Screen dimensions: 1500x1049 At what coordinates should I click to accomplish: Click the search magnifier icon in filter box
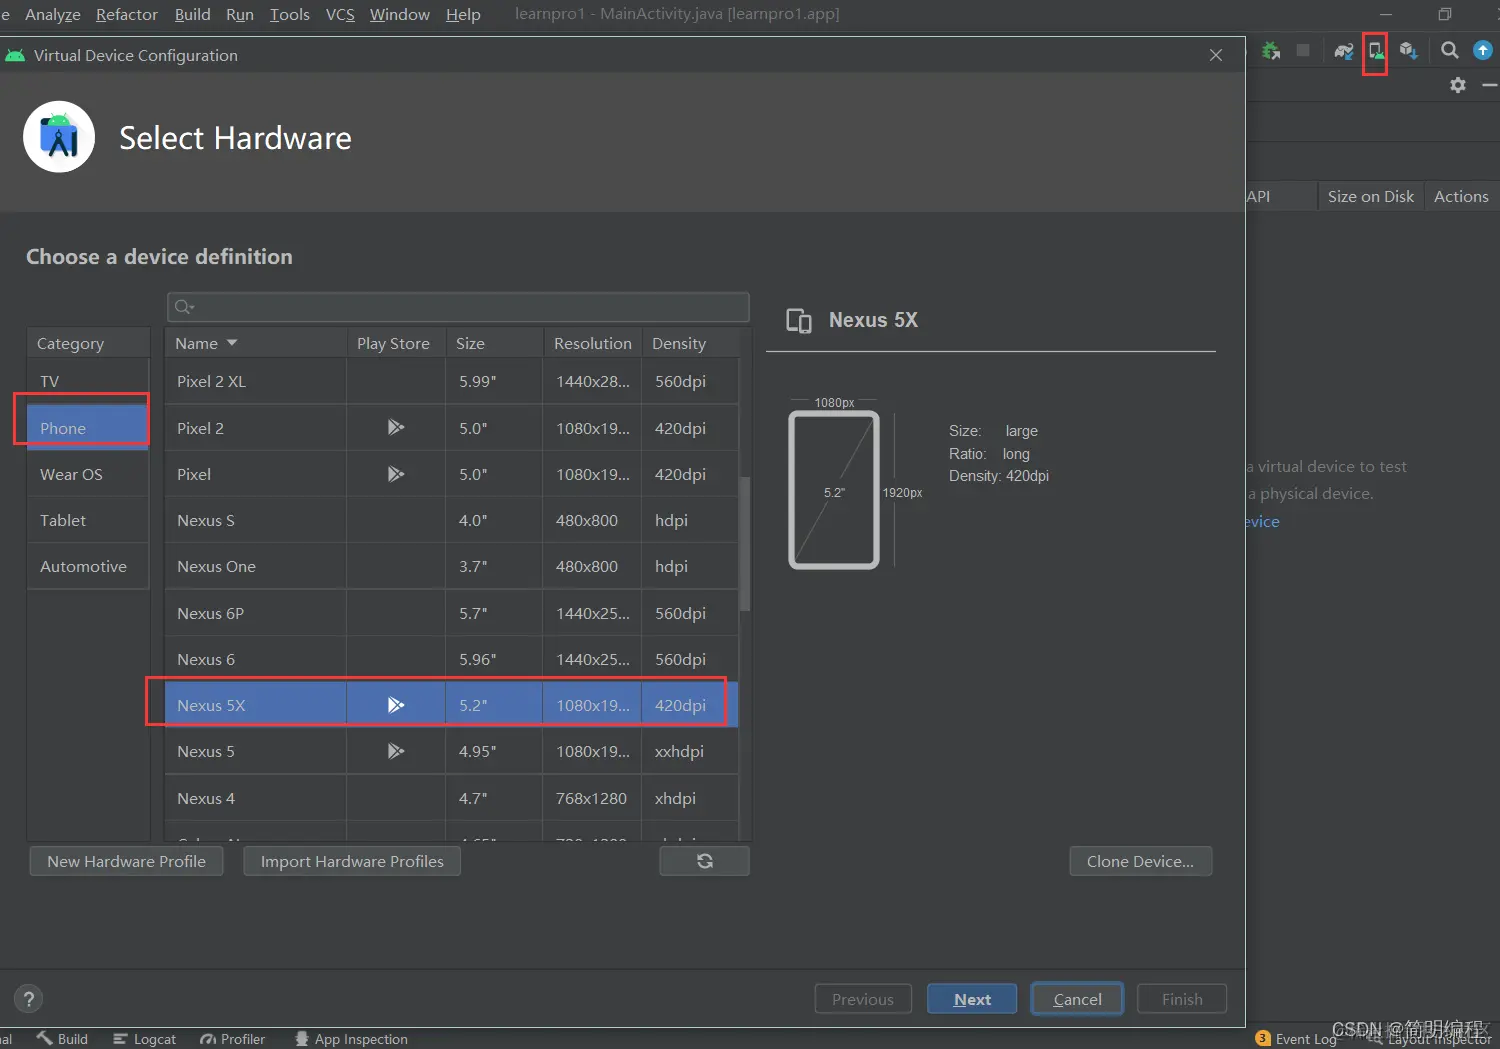pyautogui.click(x=184, y=307)
